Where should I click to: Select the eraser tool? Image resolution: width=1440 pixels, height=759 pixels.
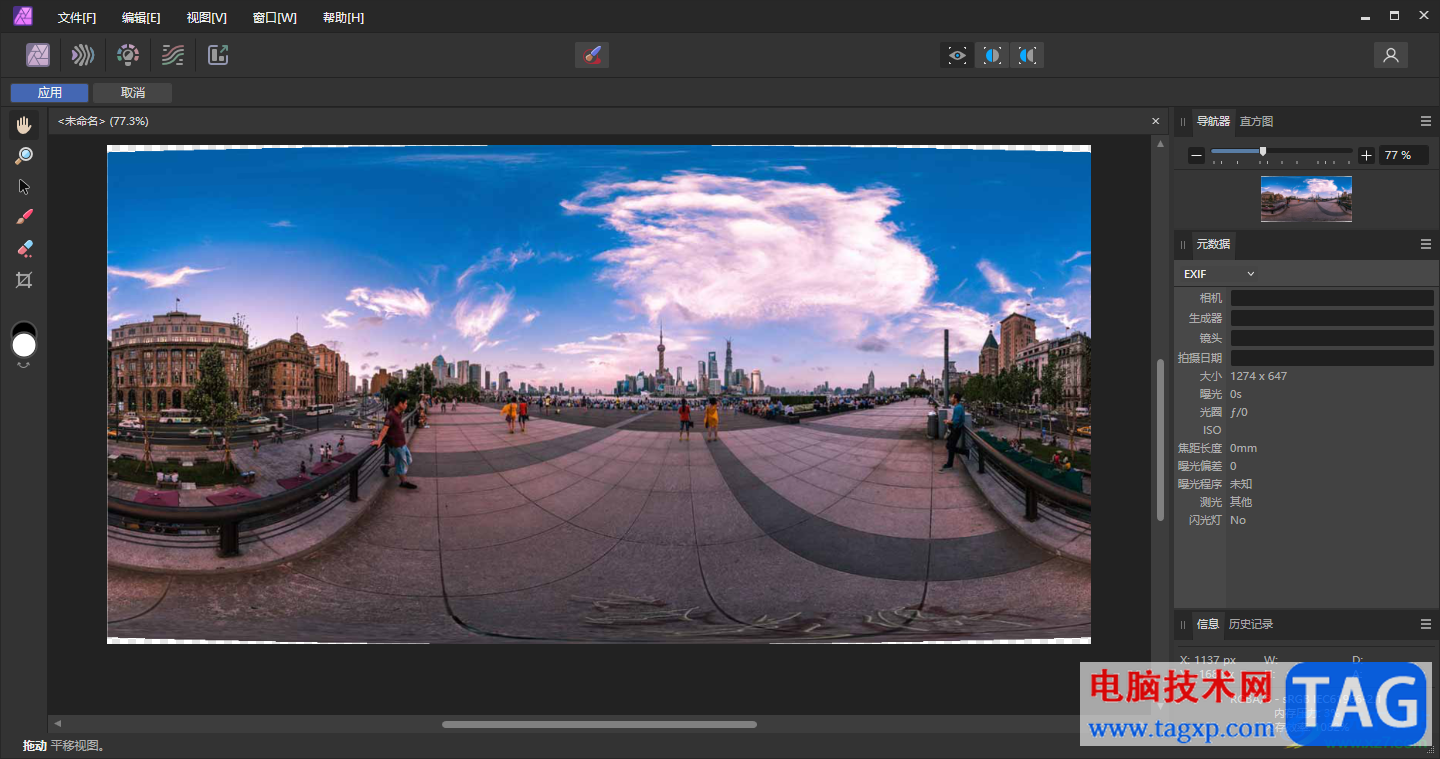click(24, 248)
